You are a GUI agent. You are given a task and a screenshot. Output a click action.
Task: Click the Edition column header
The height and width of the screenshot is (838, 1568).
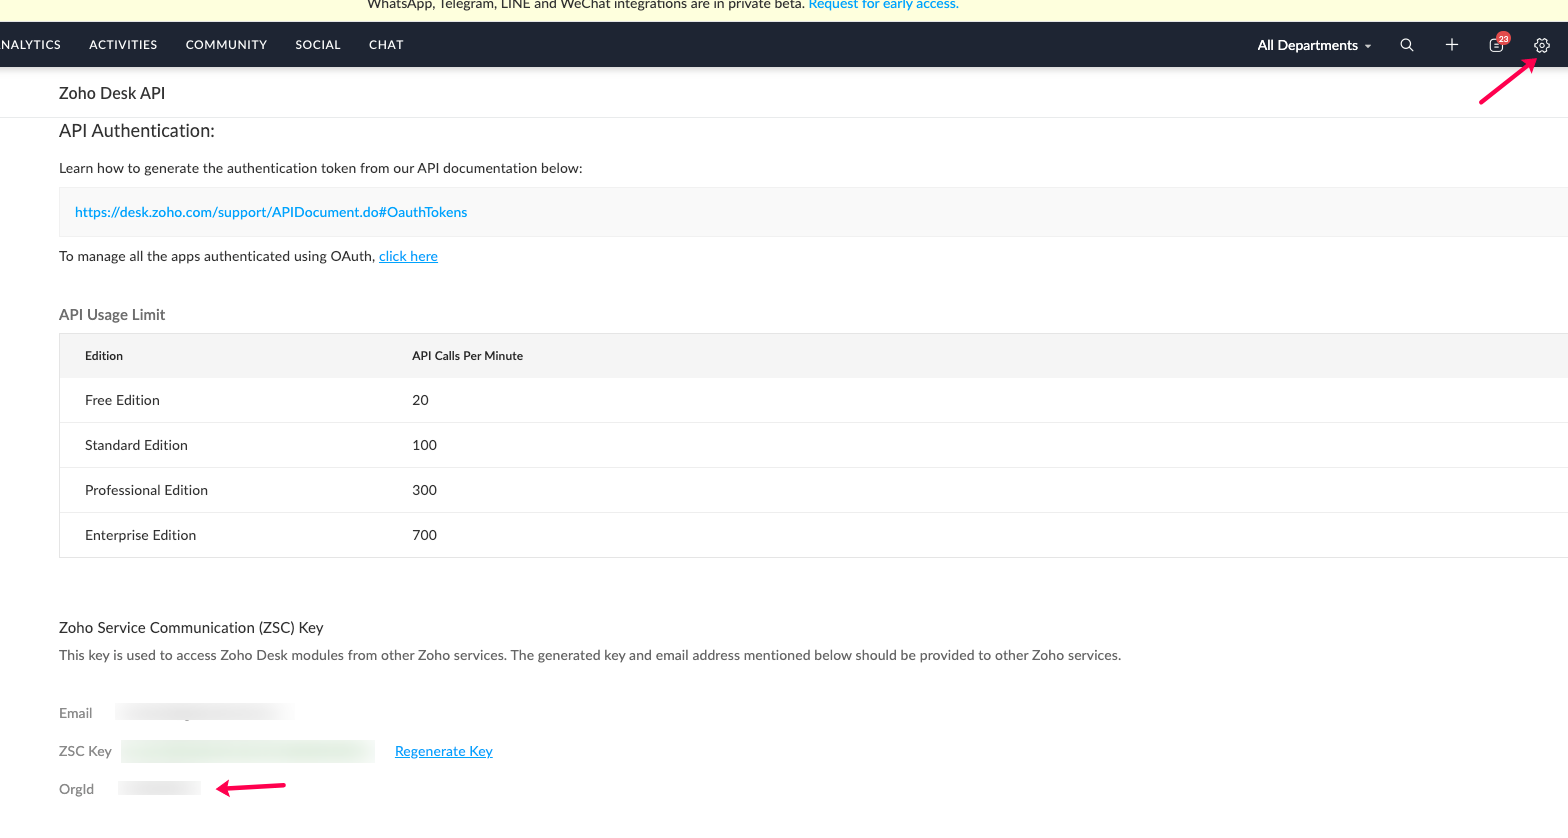click(104, 356)
